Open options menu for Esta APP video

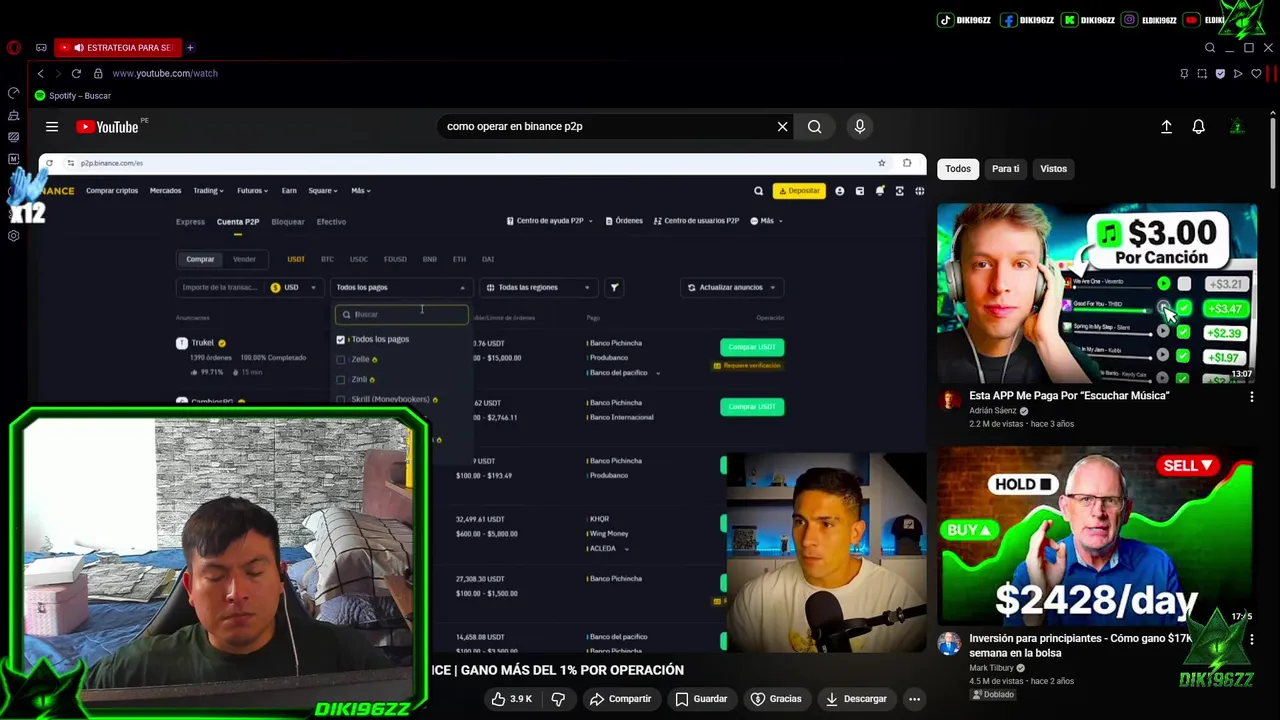coord(1251,397)
